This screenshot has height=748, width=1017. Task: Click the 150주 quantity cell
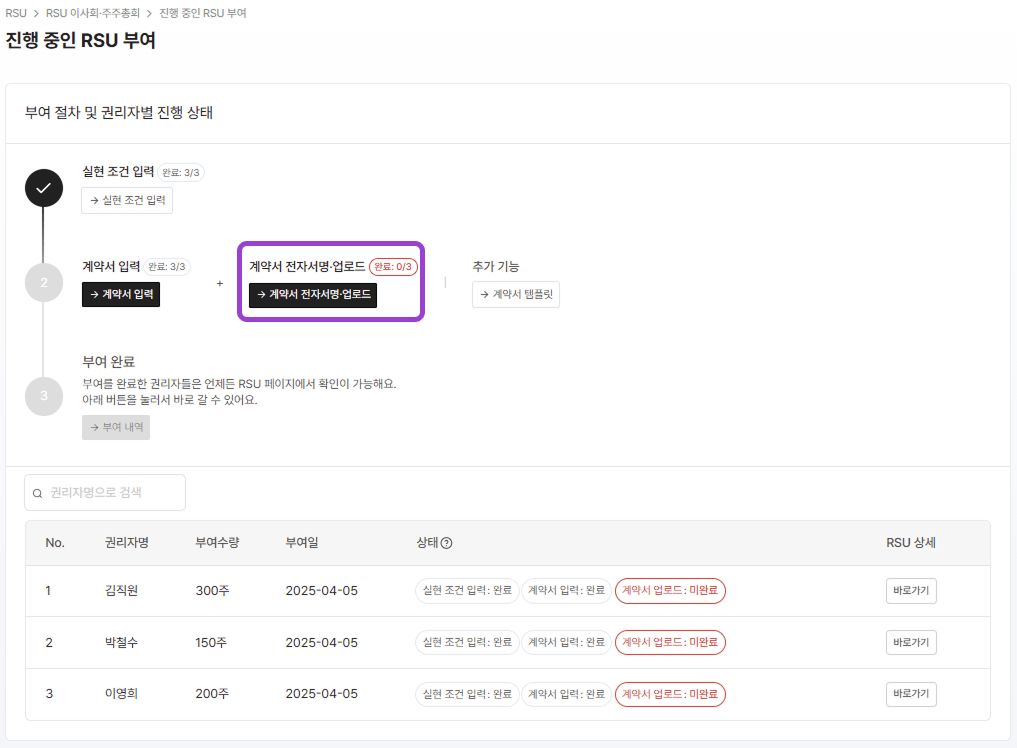coord(211,642)
